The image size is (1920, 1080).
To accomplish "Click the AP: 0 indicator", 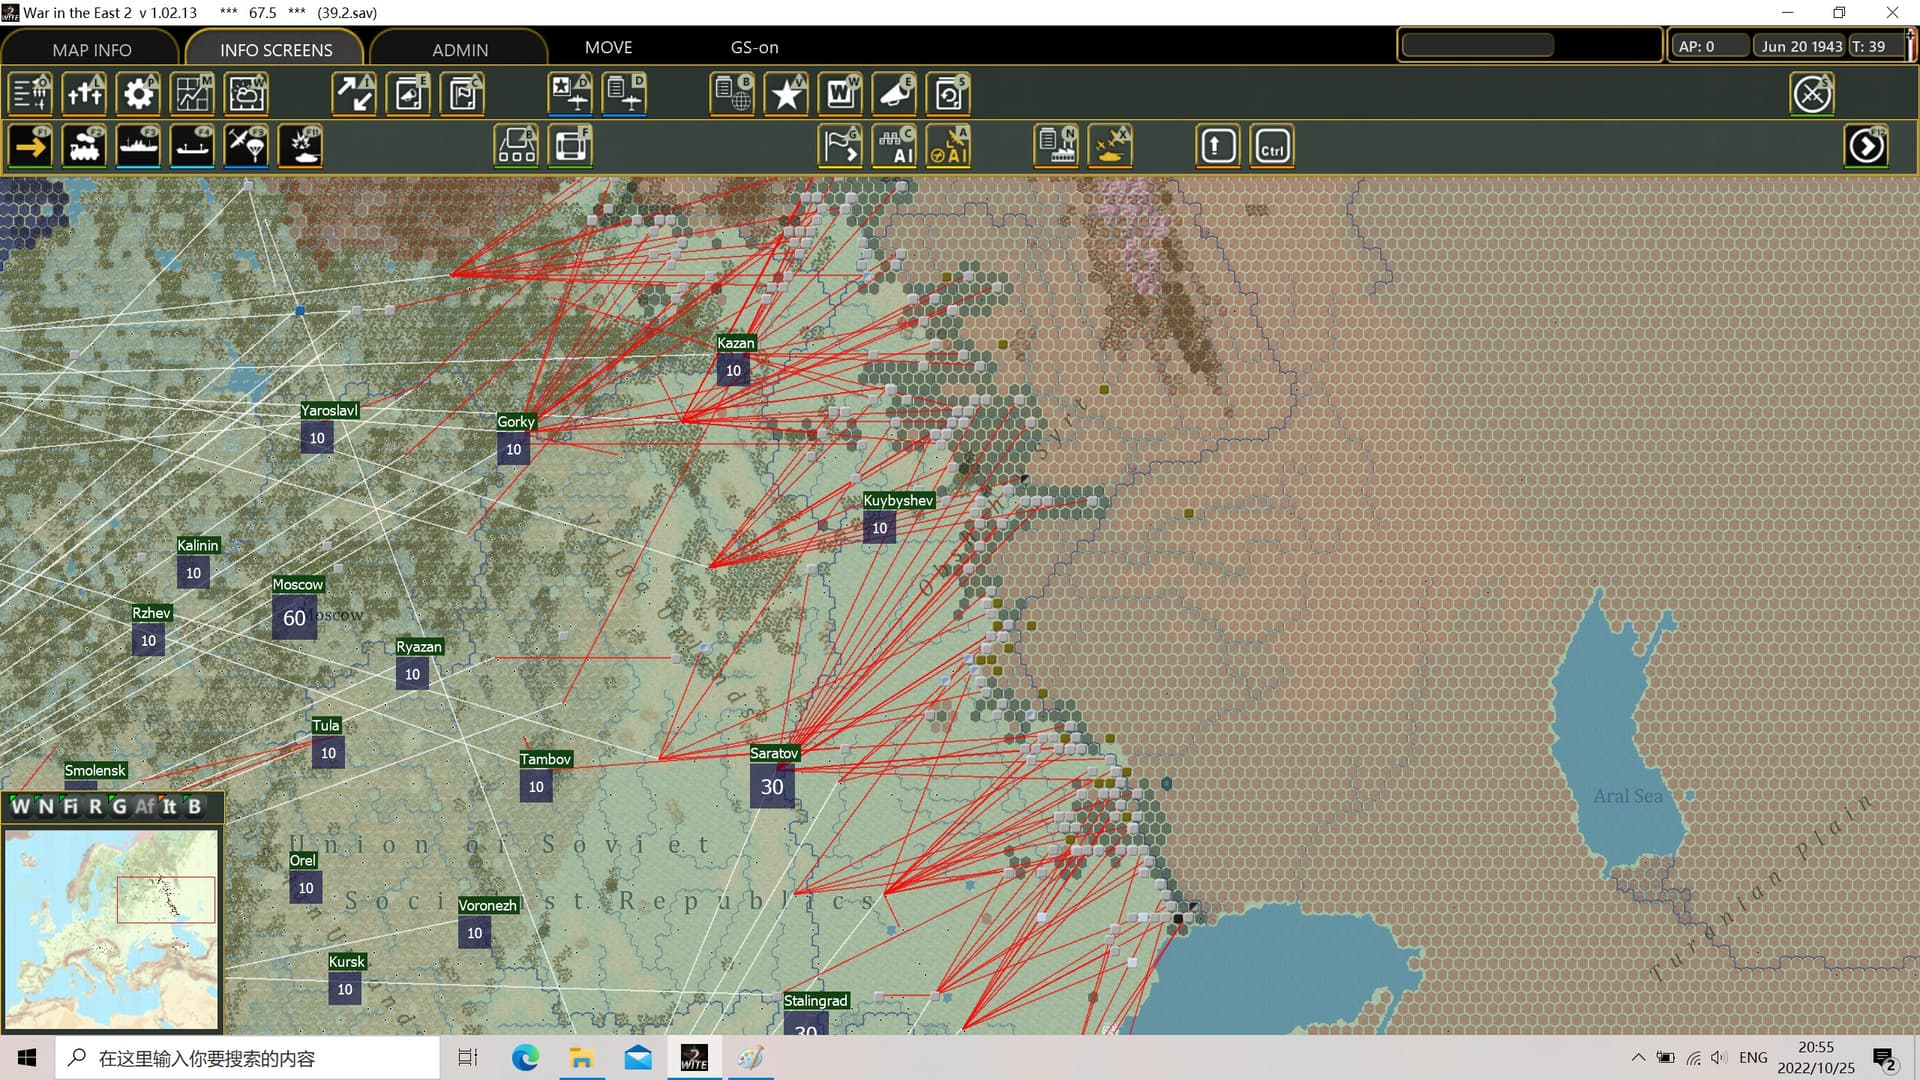I will [x=1709, y=46].
